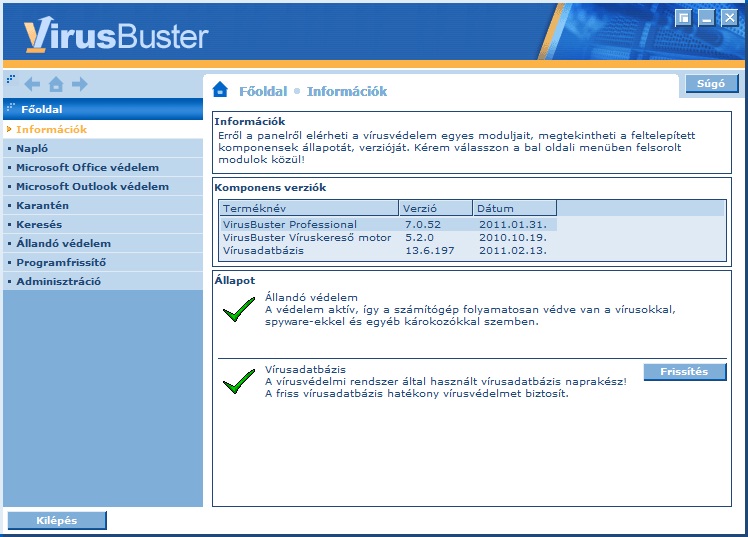Screen dimensions: 748x537
Task: Click version value 5.2.0
Action: (x=419, y=238)
